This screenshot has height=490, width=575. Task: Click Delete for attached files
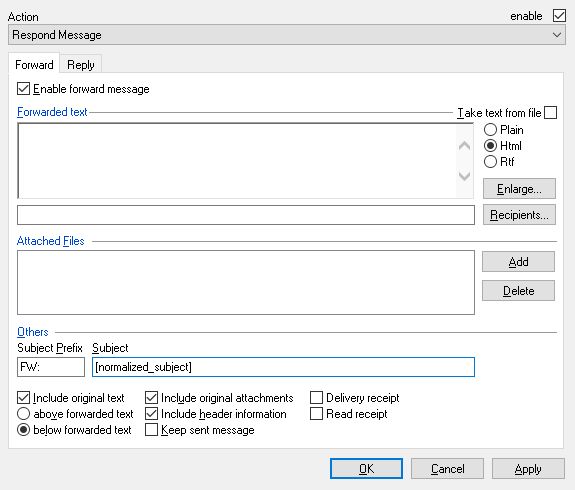tap(518, 290)
